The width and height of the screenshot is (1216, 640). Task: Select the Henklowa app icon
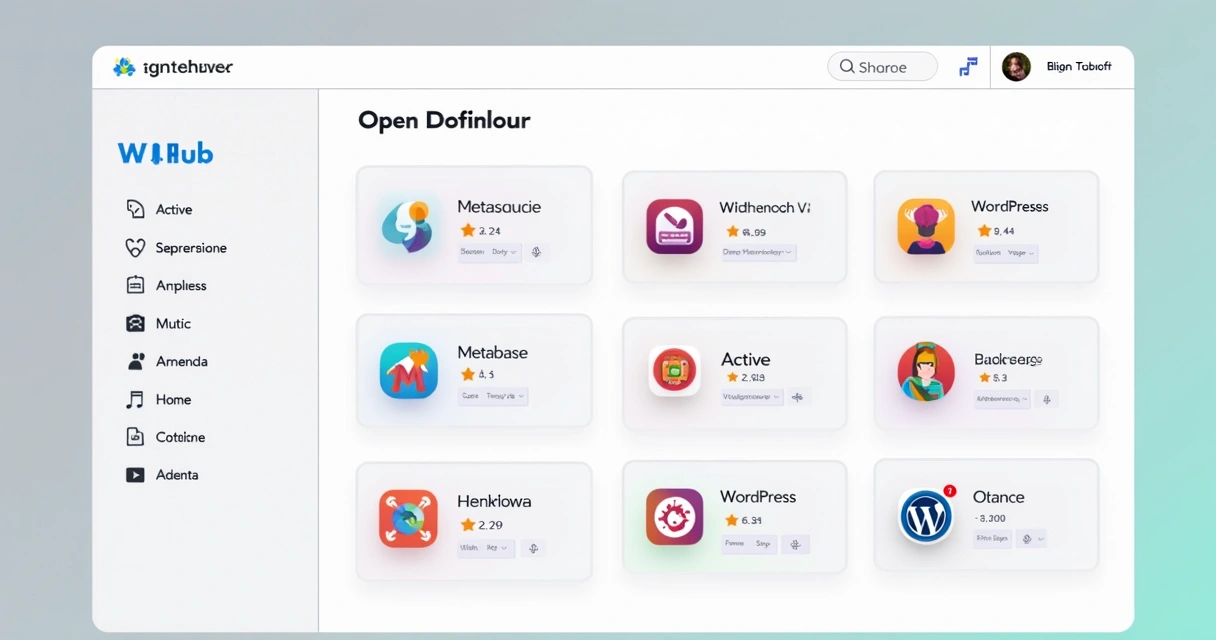click(x=409, y=518)
